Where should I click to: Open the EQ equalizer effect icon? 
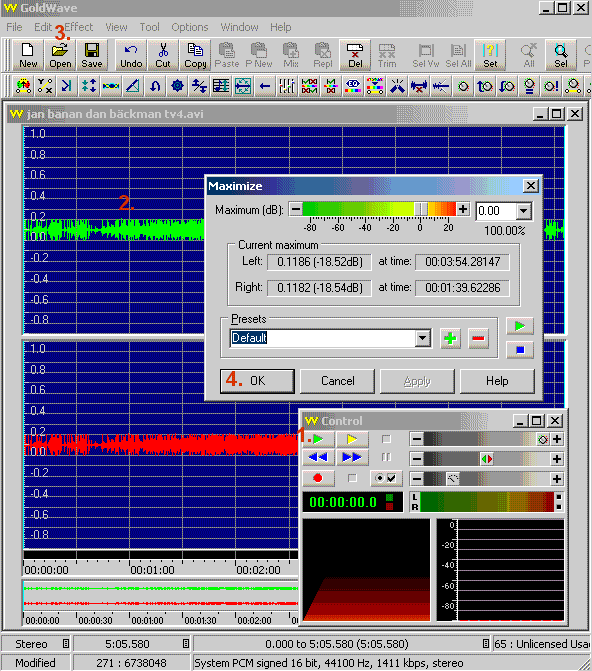pos(353,86)
